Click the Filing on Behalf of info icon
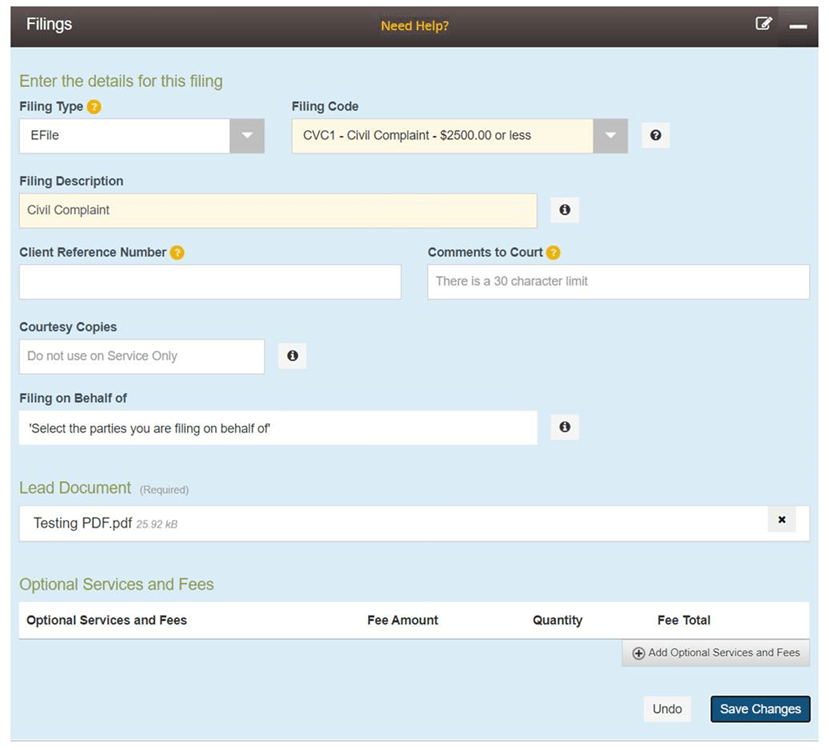Viewport: 829px width, 750px height. (564, 427)
